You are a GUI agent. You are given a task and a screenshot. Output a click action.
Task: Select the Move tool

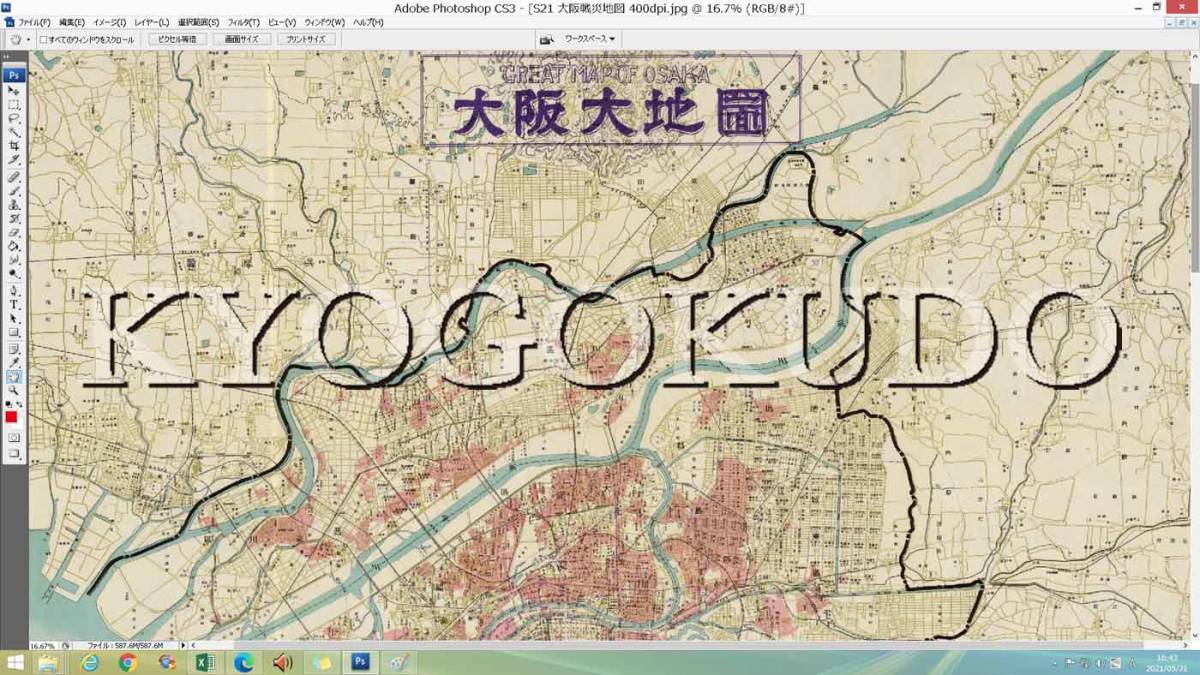14,91
